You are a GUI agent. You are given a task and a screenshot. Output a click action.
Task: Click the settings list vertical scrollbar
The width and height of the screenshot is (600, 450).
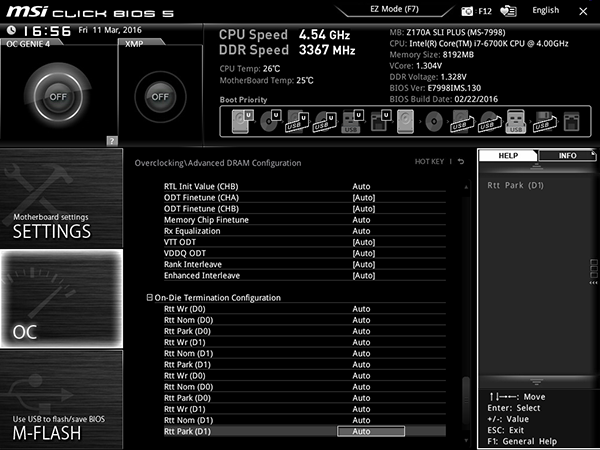466,314
